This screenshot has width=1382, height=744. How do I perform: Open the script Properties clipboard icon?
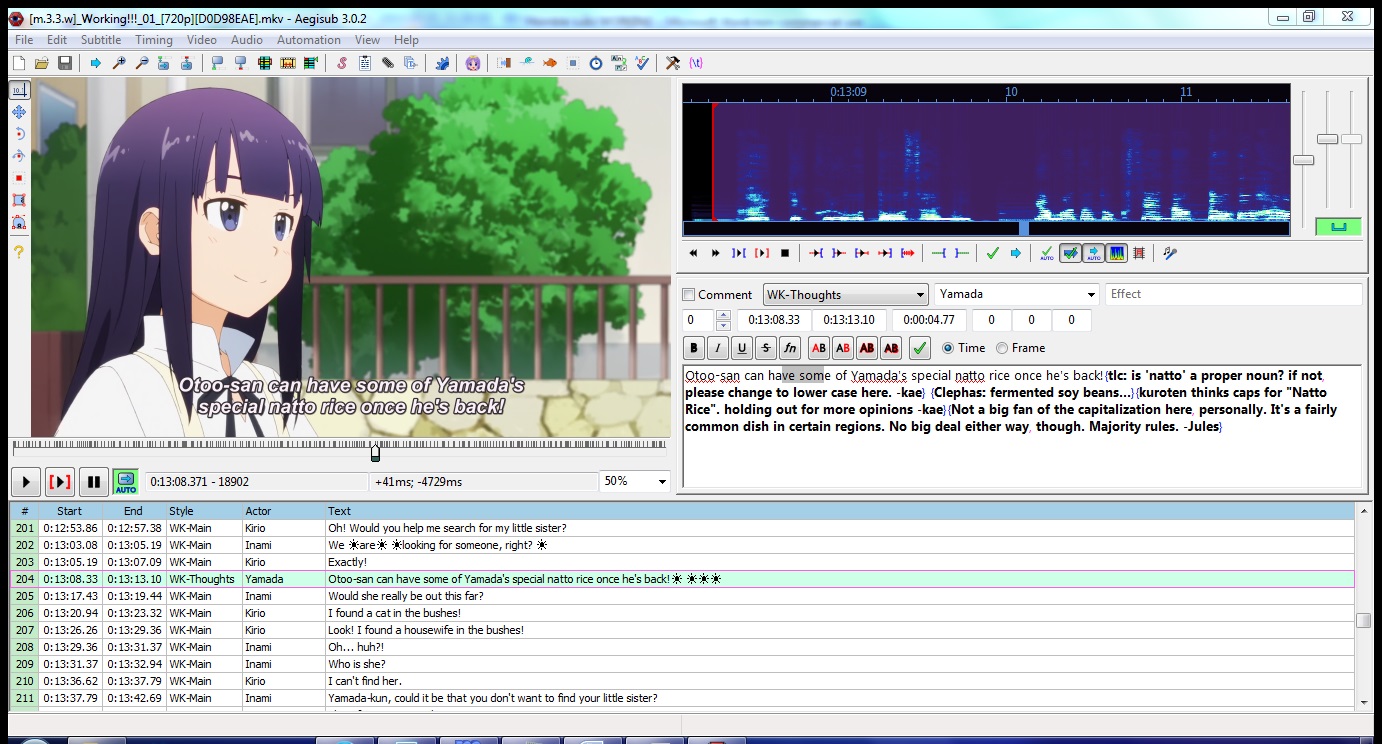(365, 63)
